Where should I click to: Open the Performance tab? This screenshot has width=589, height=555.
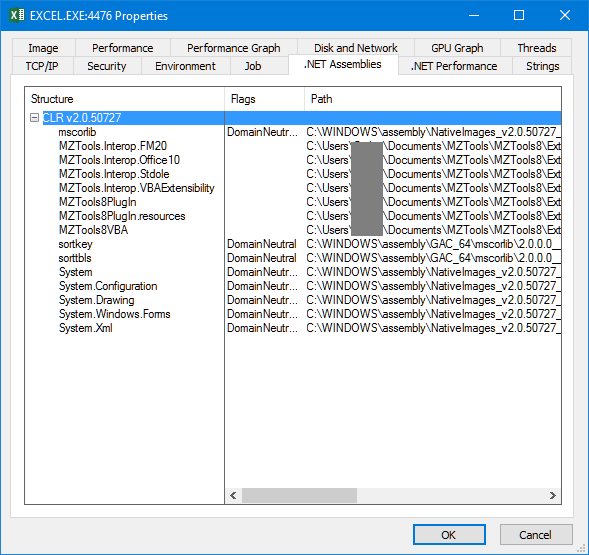click(122, 48)
